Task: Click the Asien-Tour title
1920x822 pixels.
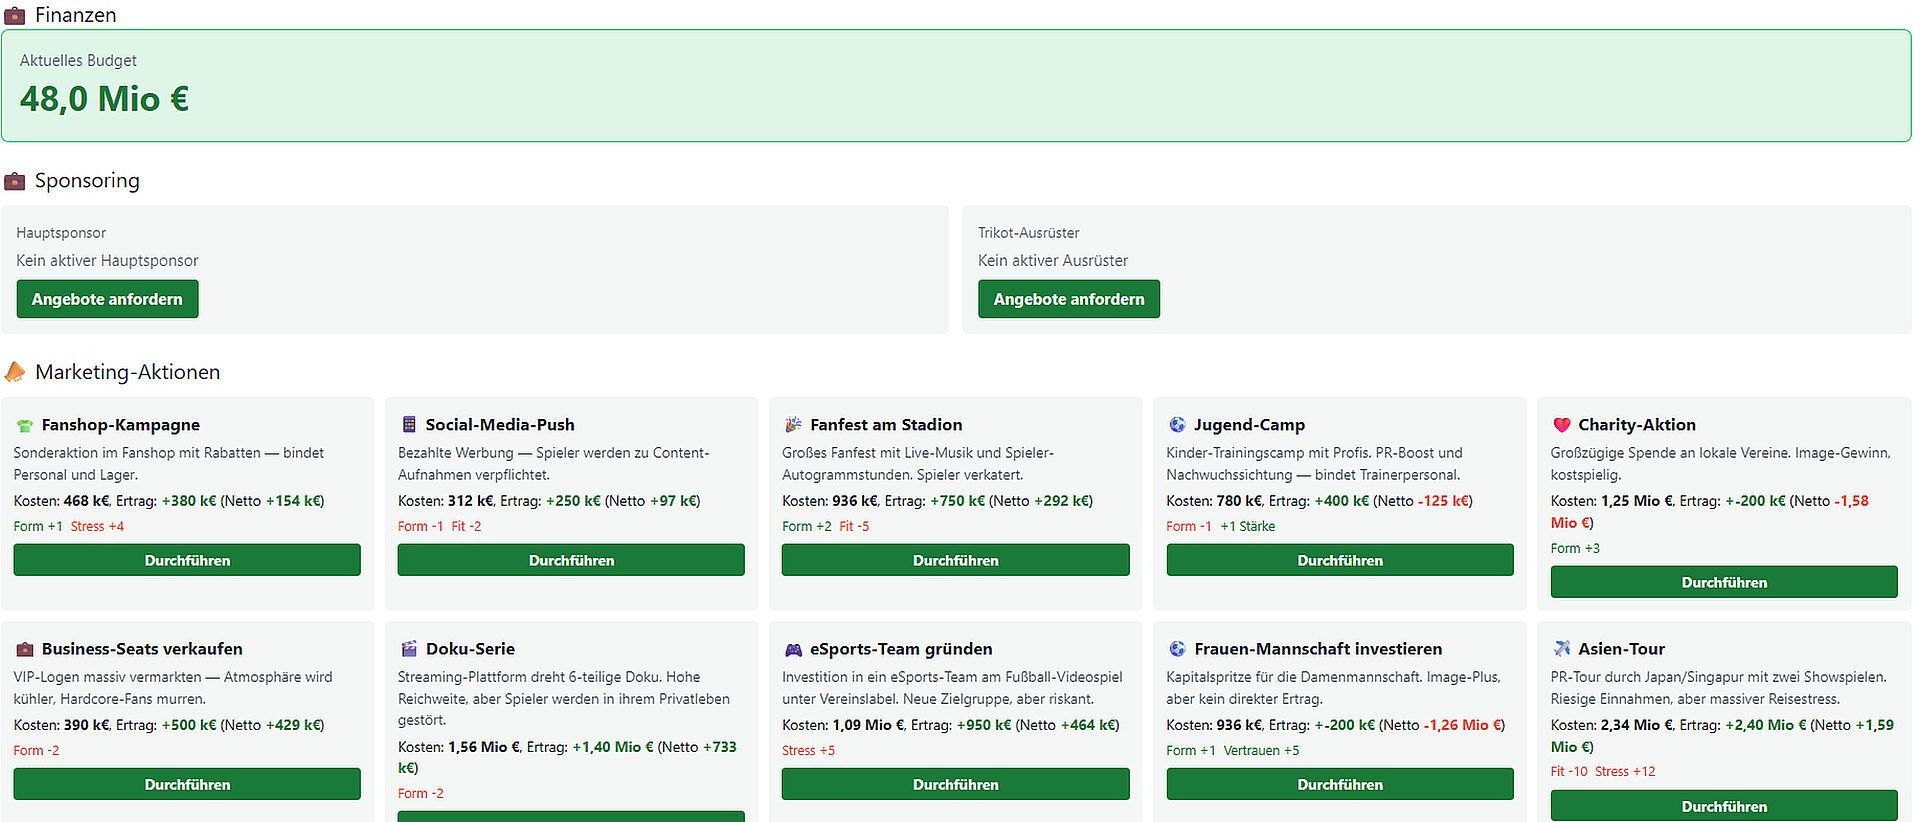Action: (x=1621, y=649)
